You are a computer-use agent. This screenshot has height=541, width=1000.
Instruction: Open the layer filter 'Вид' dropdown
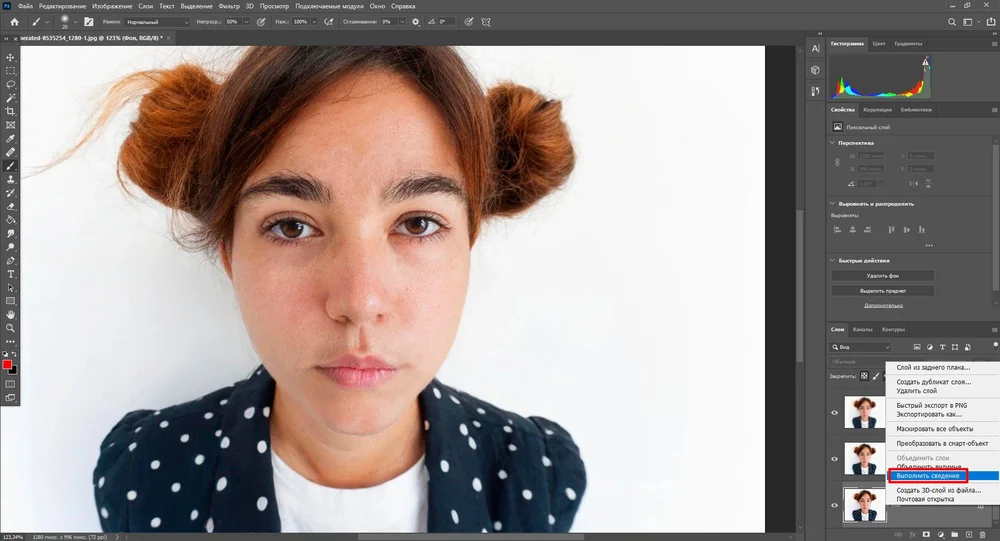pyautogui.click(x=861, y=347)
